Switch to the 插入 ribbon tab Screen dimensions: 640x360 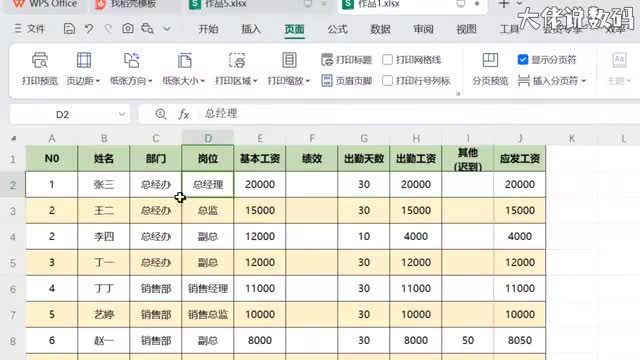[251, 29]
